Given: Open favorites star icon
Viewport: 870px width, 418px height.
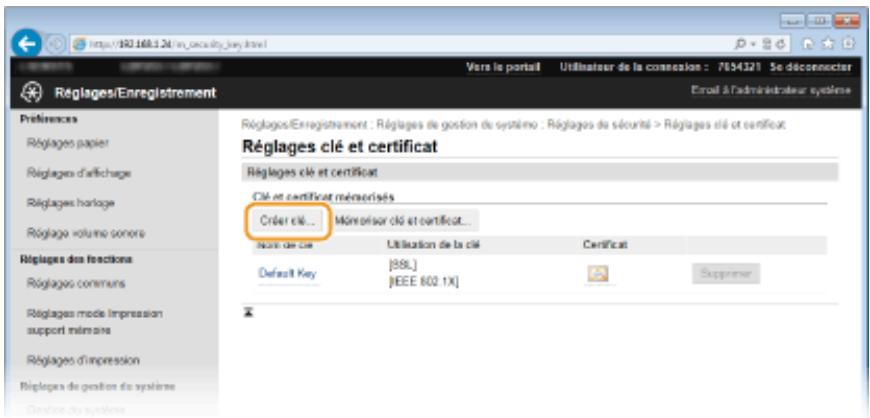Looking at the screenshot, I should click(827, 44).
